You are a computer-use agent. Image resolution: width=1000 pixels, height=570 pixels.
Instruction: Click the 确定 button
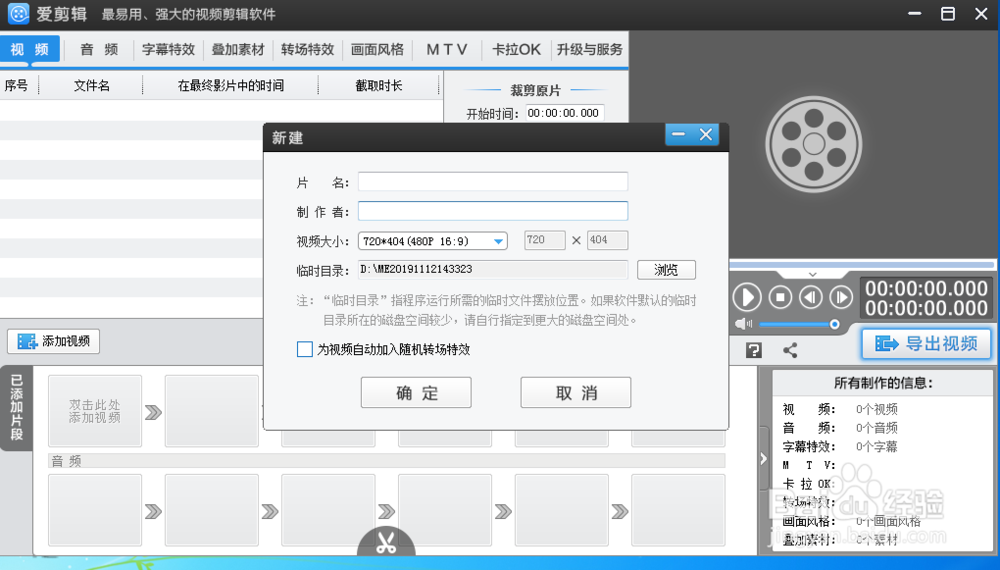[416, 392]
